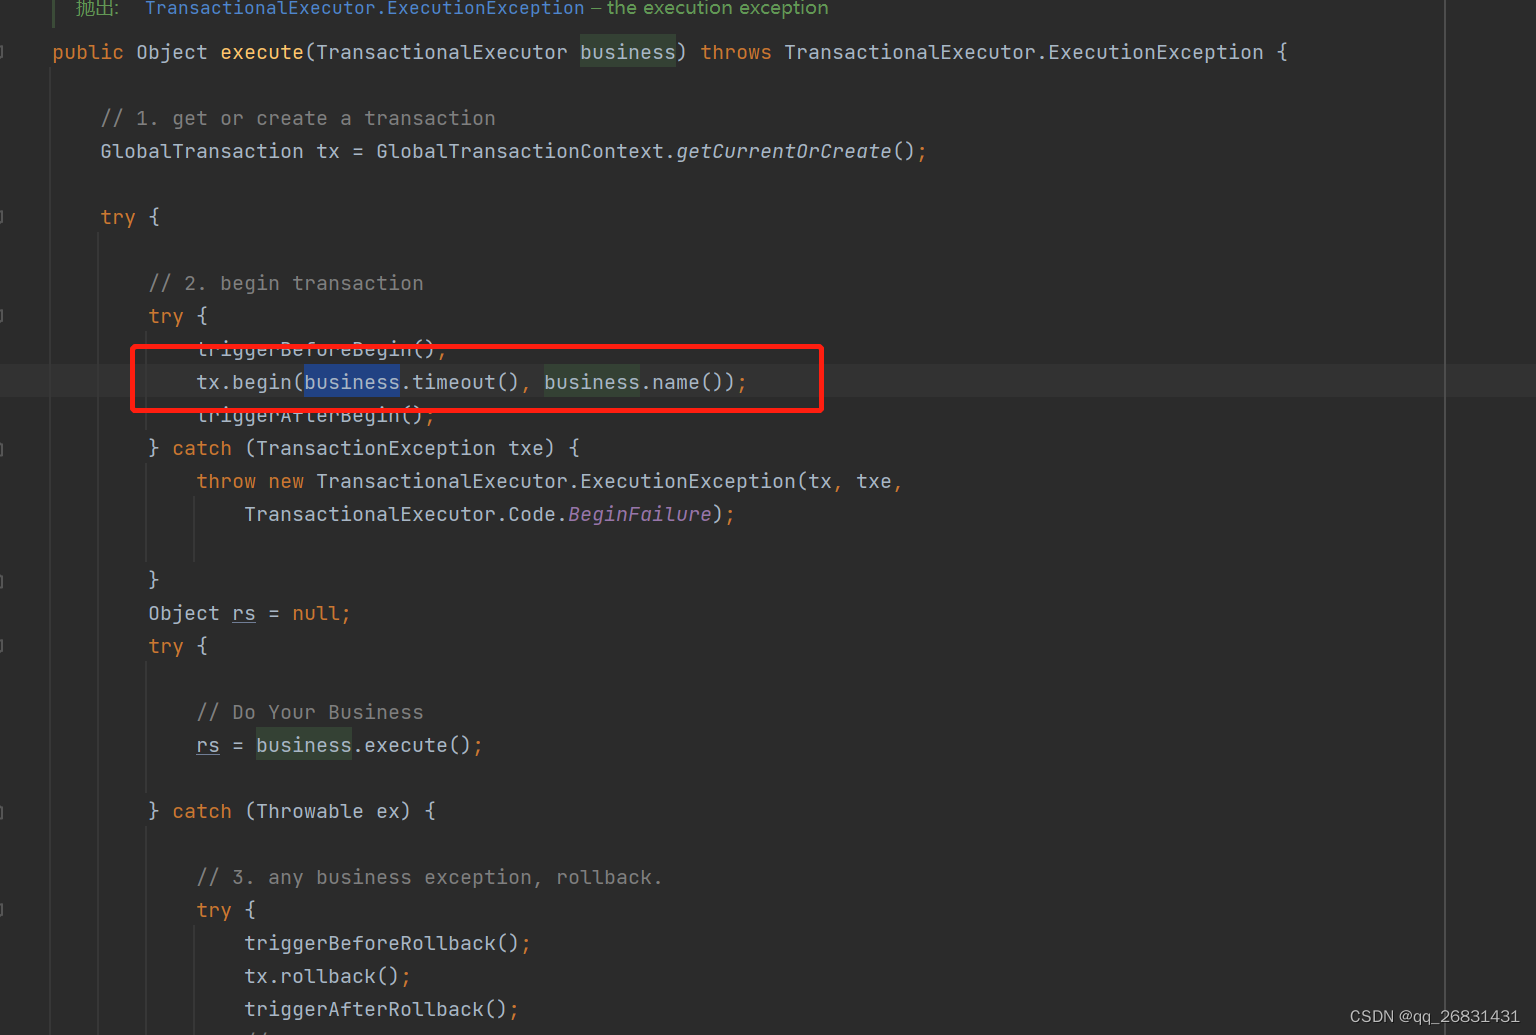Click the selected 'business' before .timeout()

(352, 382)
